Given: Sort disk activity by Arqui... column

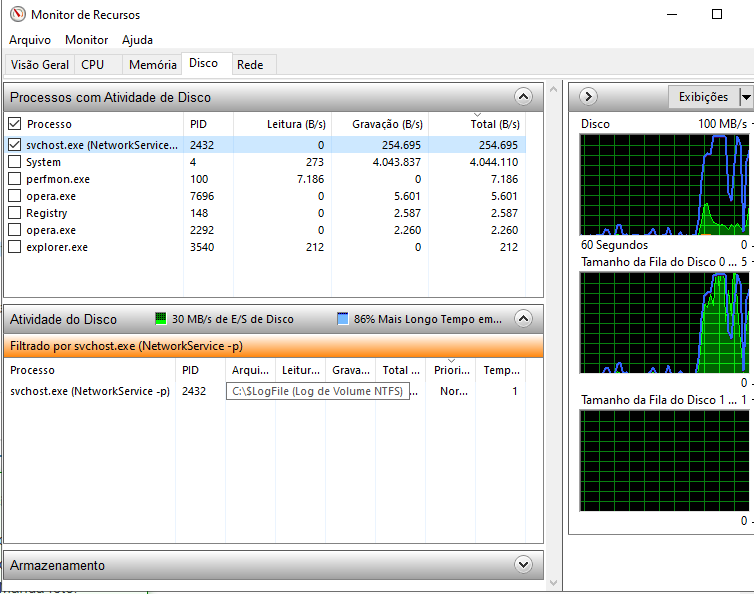Looking at the screenshot, I should pyautogui.click(x=250, y=370).
